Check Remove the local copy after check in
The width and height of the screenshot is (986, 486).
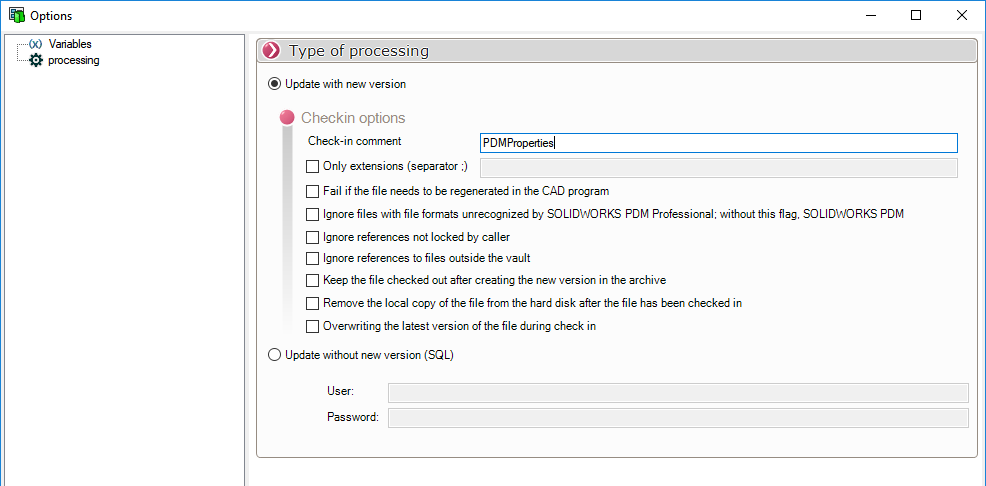[x=313, y=303]
